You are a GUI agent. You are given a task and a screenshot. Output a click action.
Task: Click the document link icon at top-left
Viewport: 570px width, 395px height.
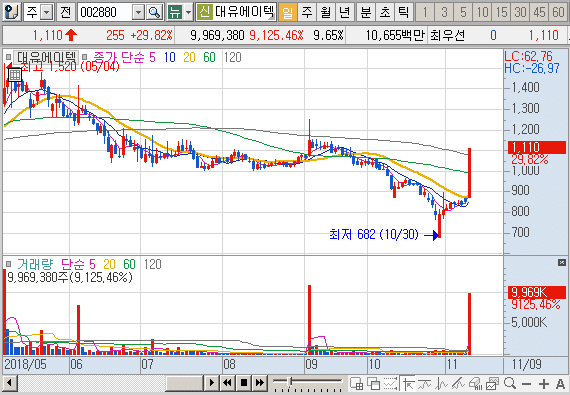point(12,12)
